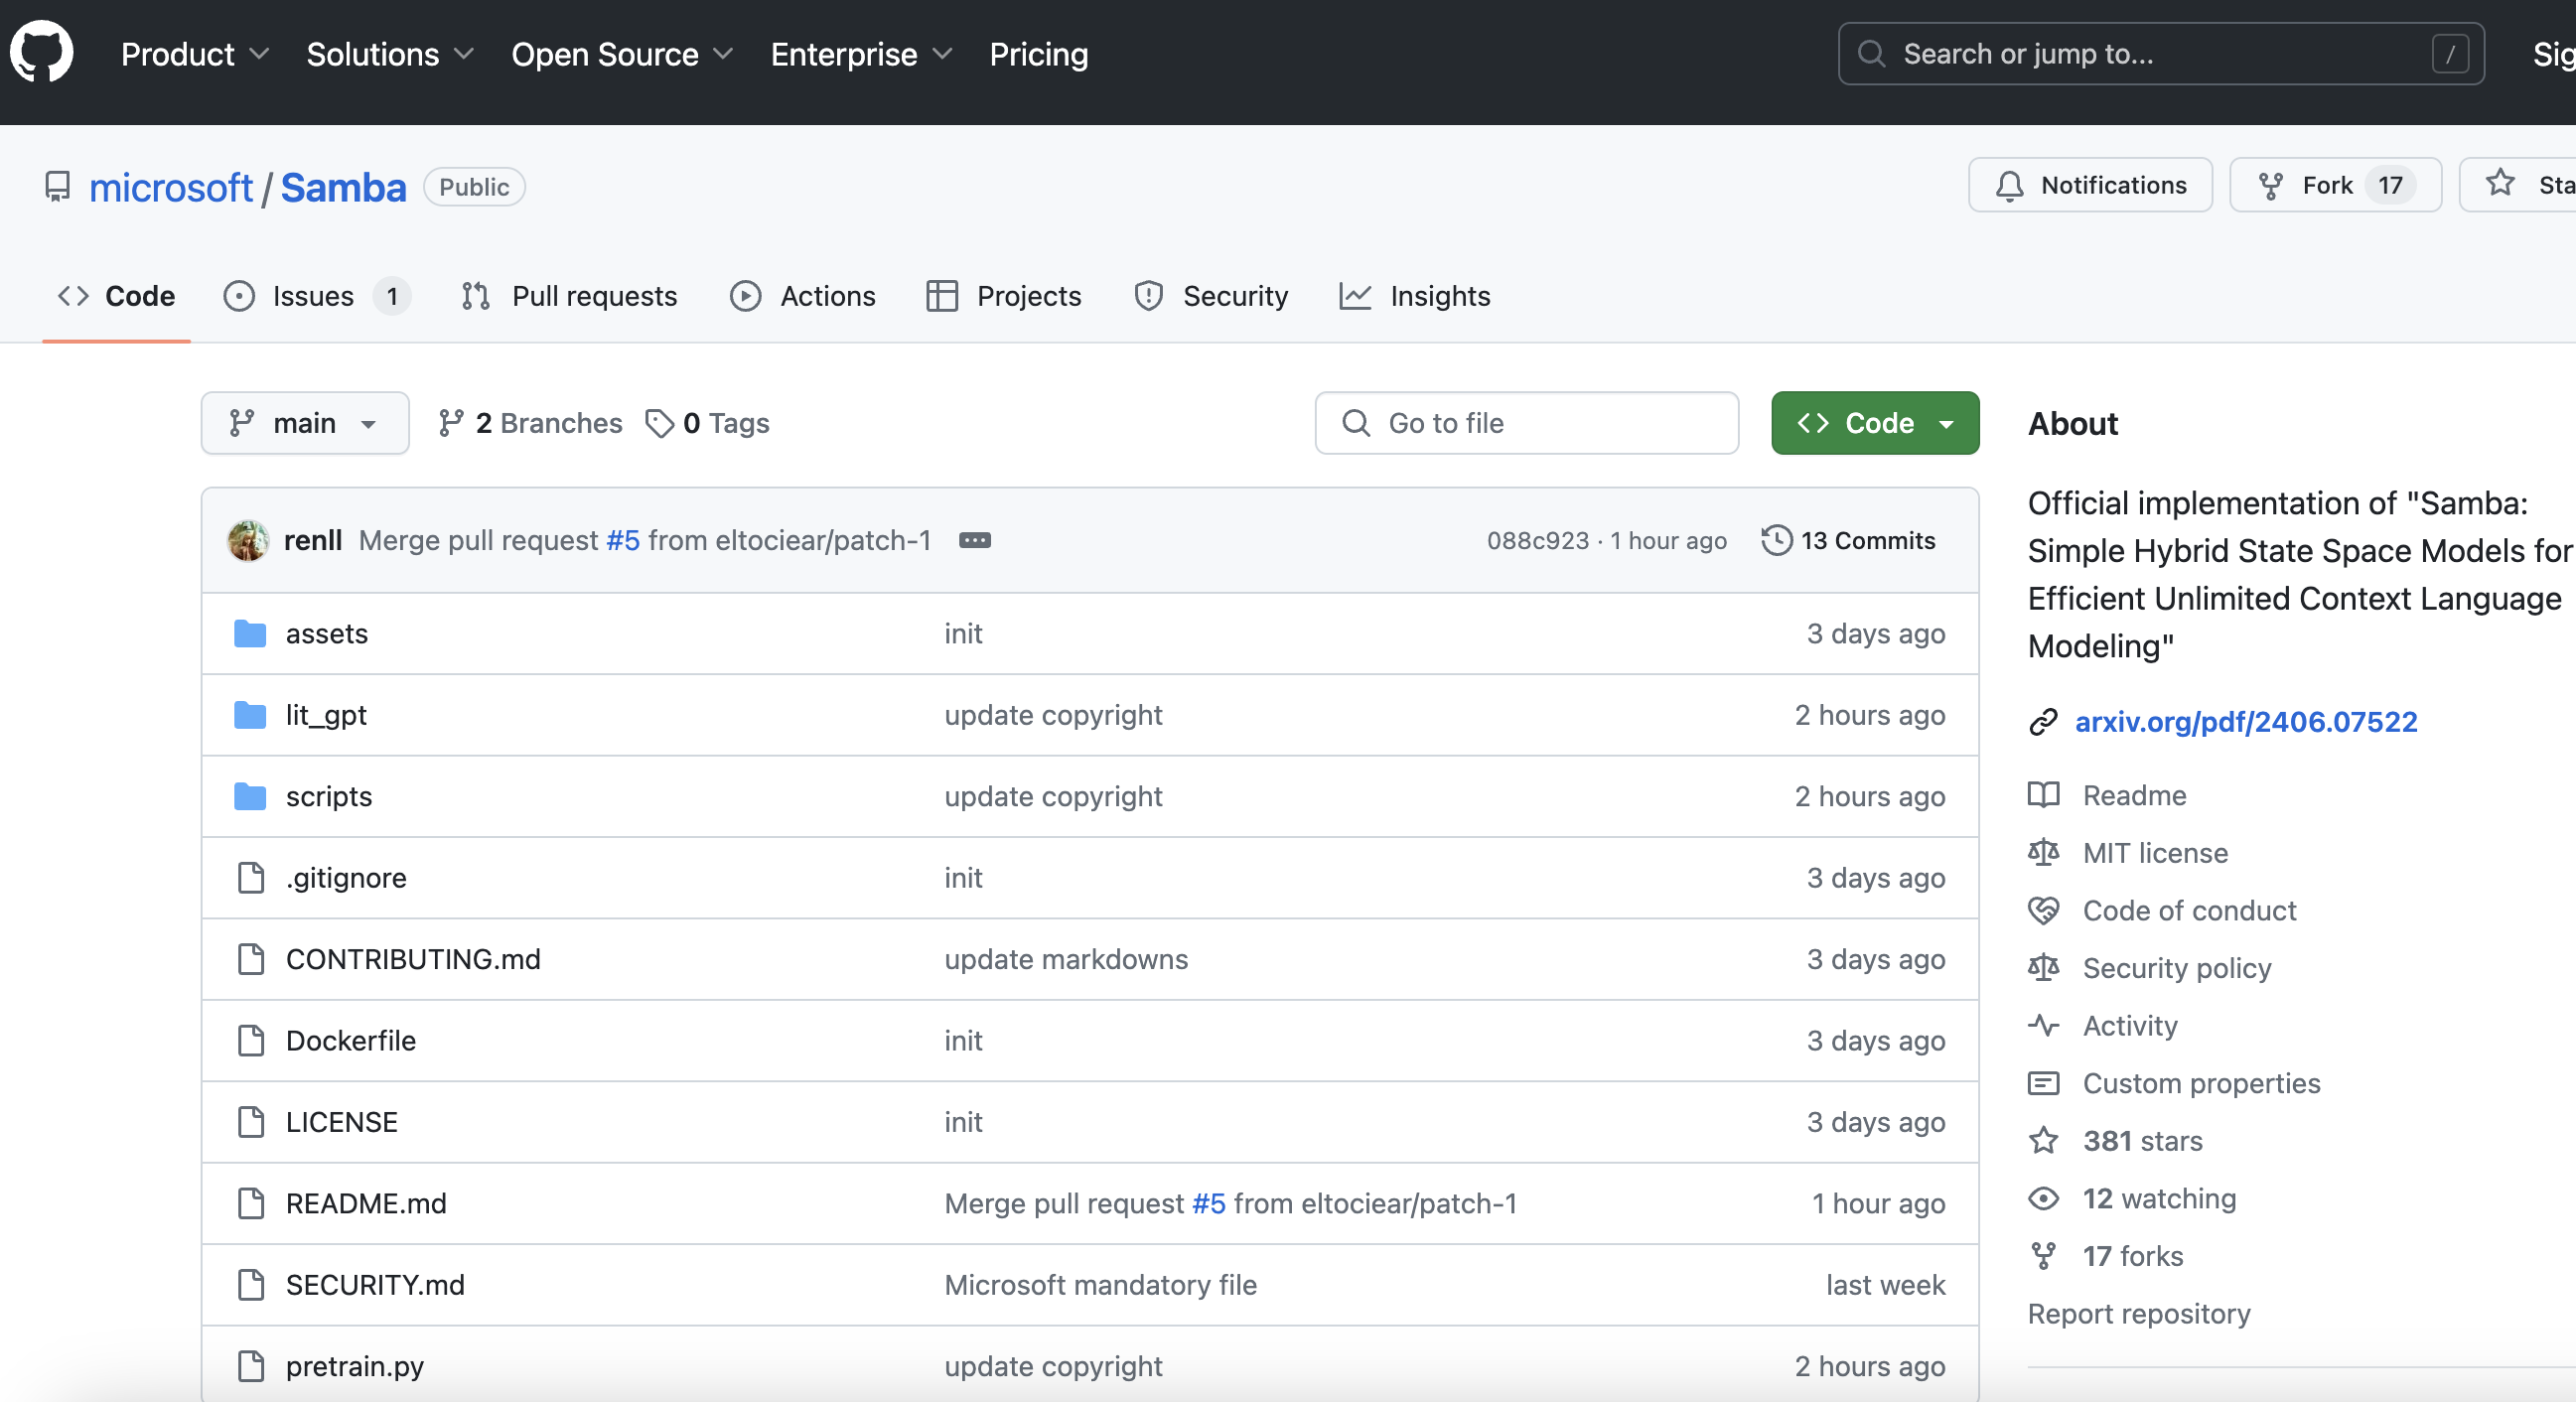Open the Code of conduct link

click(x=2189, y=910)
